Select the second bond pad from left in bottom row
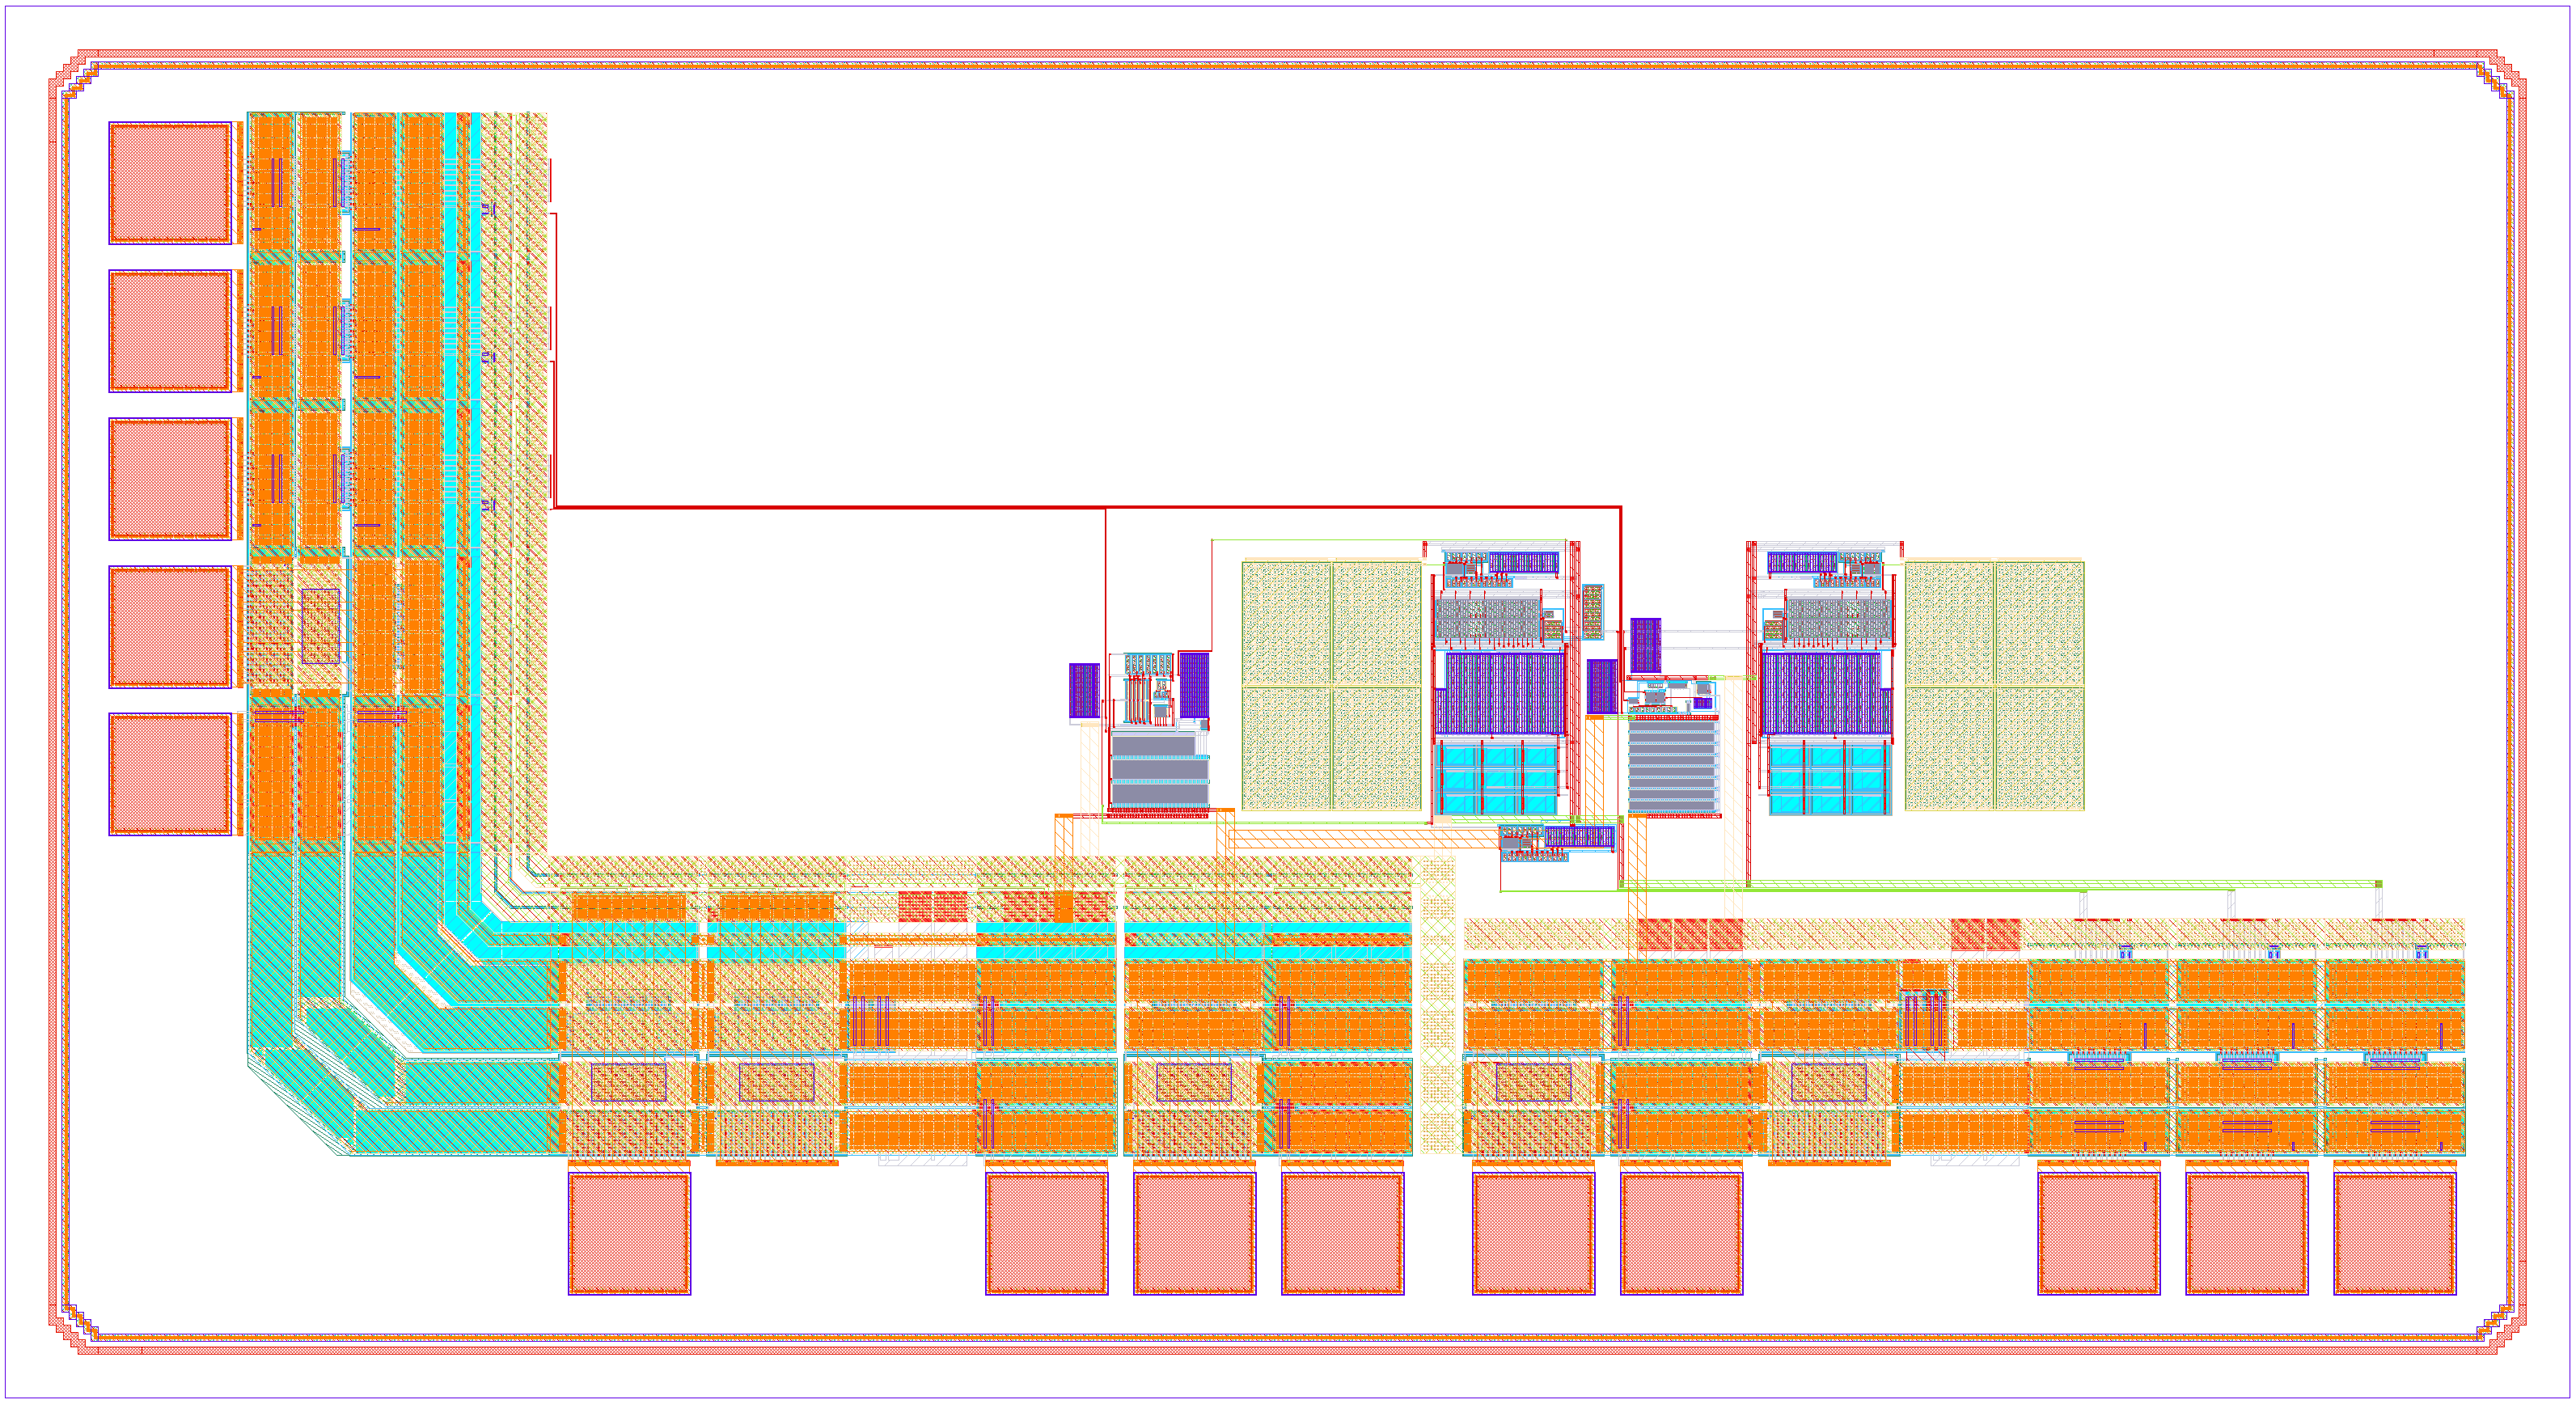 click(x=1046, y=1233)
